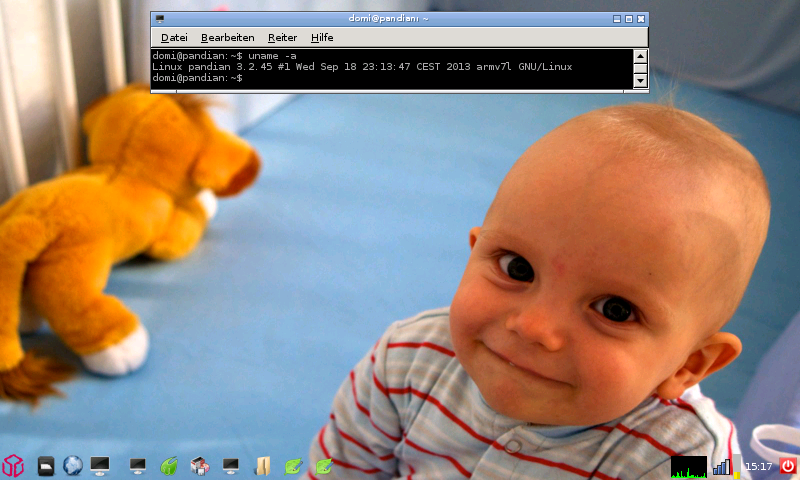Open the tan folder icon in taskbar

pyautogui.click(x=263, y=466)
